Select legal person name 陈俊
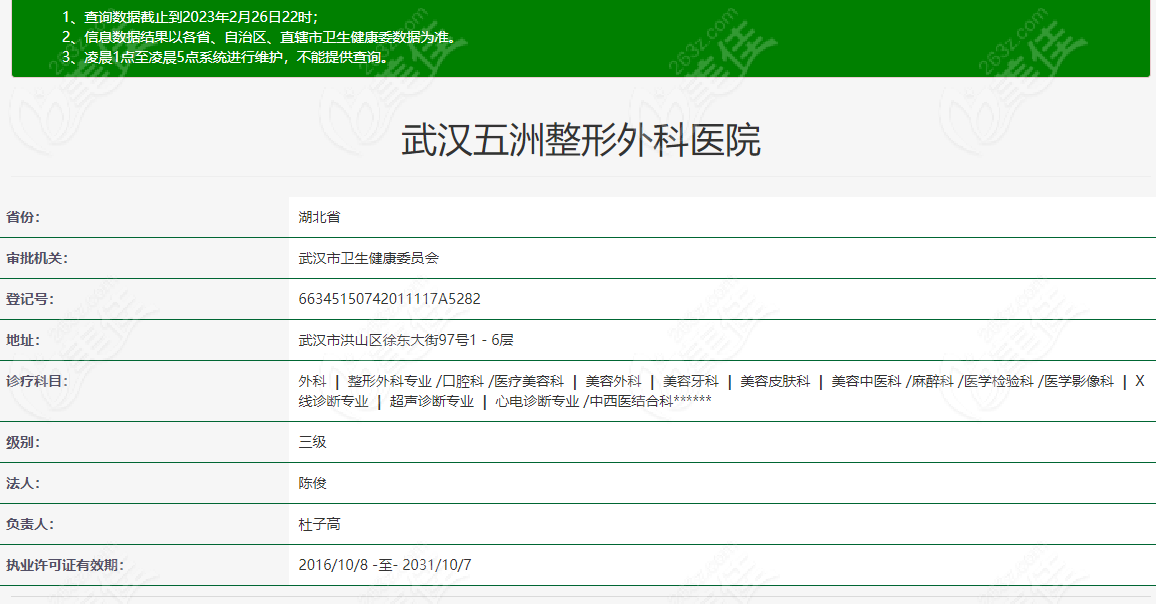Viewport: 1156px width, 604px height. tap(313, 484)
